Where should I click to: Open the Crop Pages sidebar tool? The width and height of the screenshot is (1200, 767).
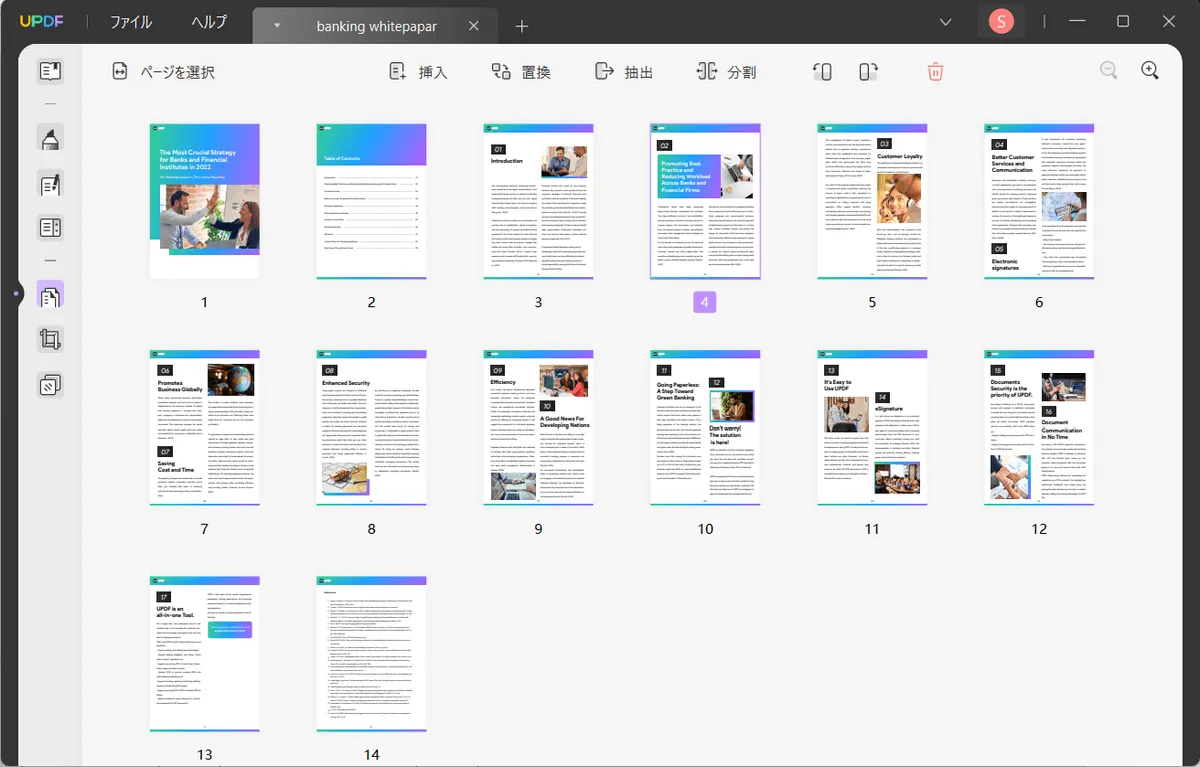click(x=50, y=340)
